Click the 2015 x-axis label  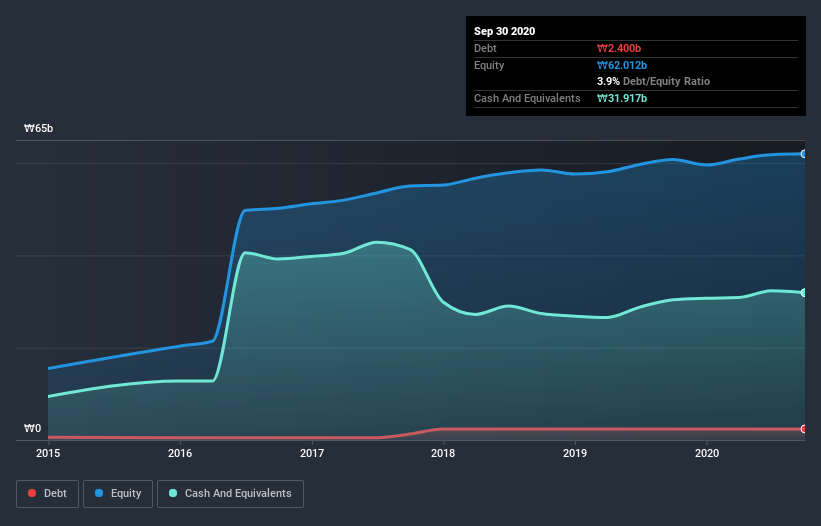point(48,453)
